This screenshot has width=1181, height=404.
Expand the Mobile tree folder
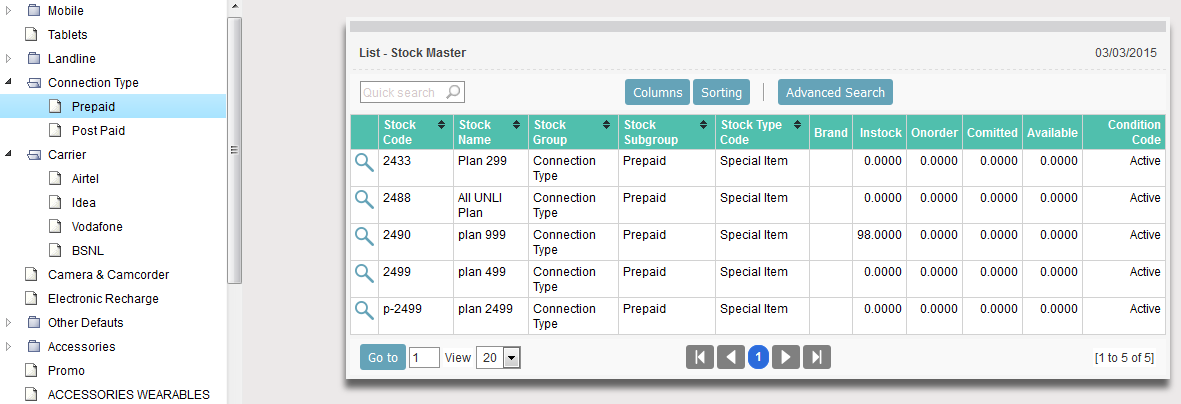click(10, 11)
